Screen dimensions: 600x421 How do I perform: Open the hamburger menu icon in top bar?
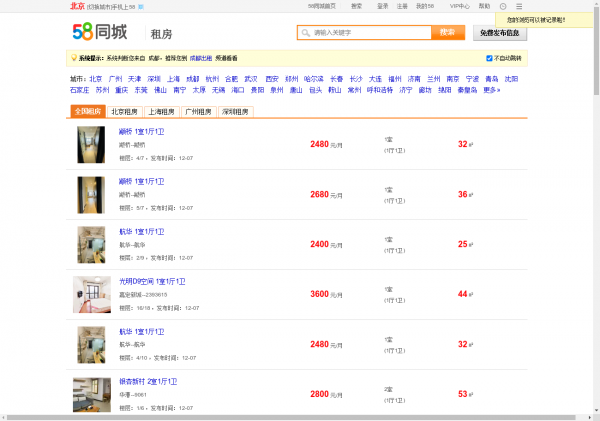(x=519, y=6)
